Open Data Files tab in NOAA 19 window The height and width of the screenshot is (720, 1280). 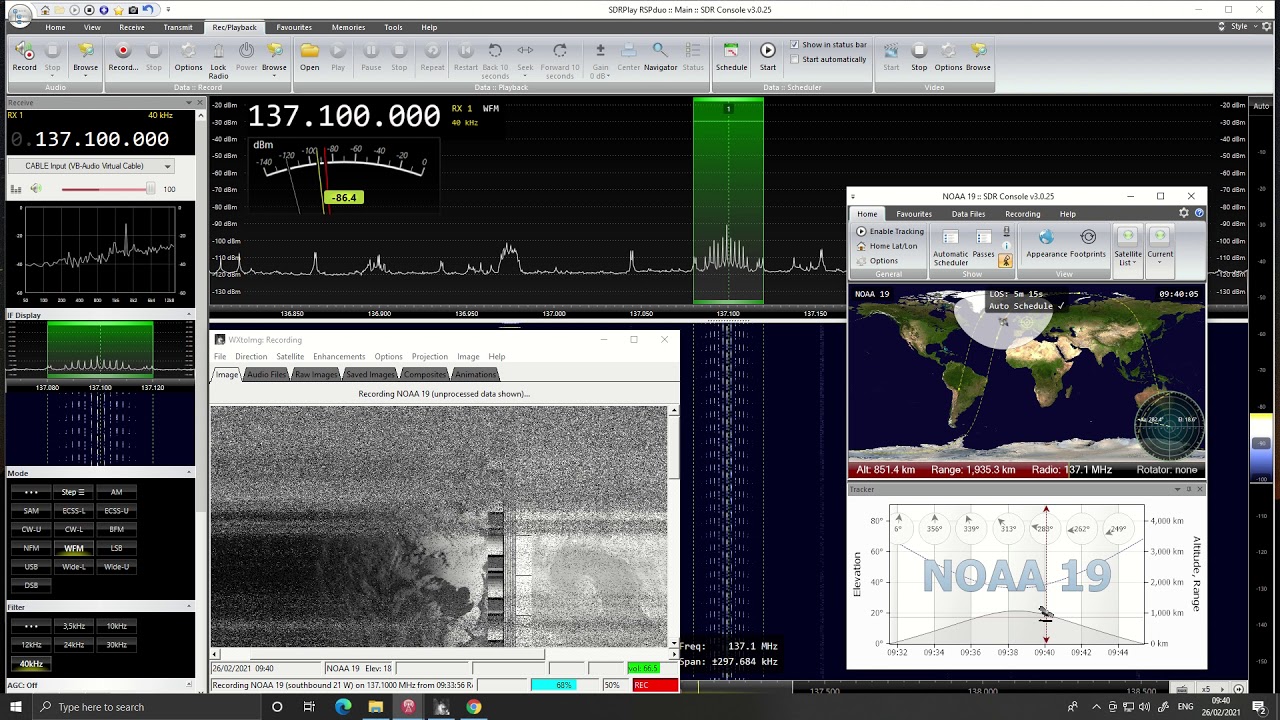pos(968,214)
